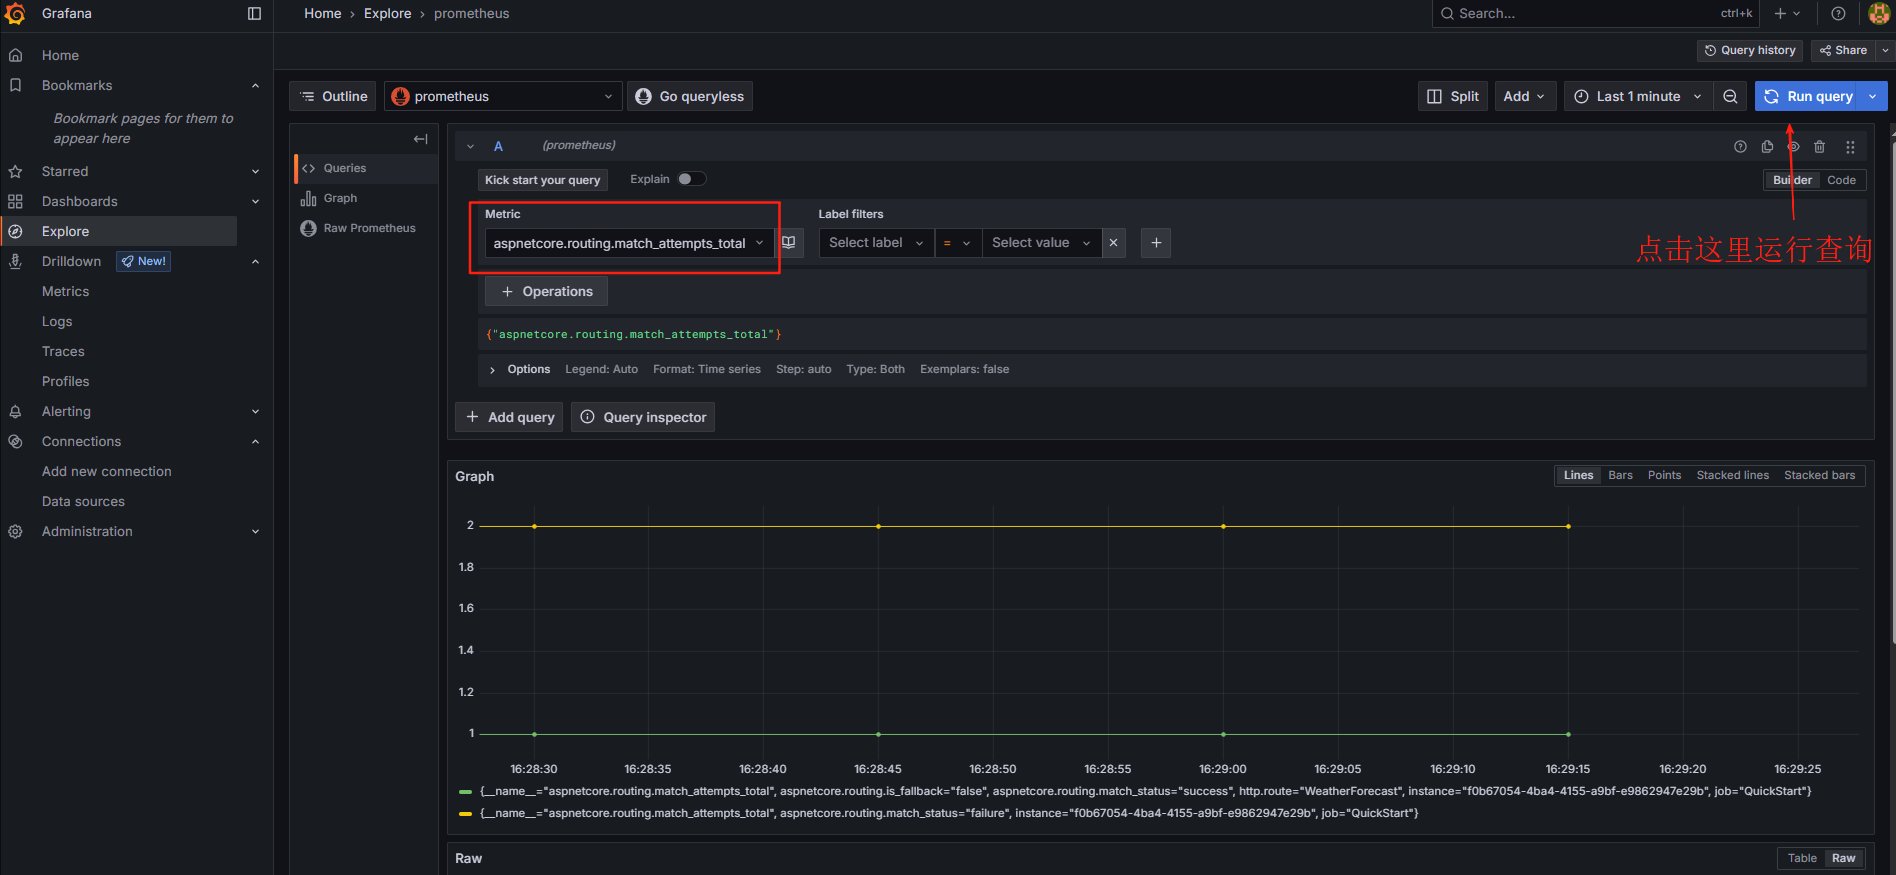Toggle the yellow failure series legend color
The image size is (1896, 875).
(465, 814)
